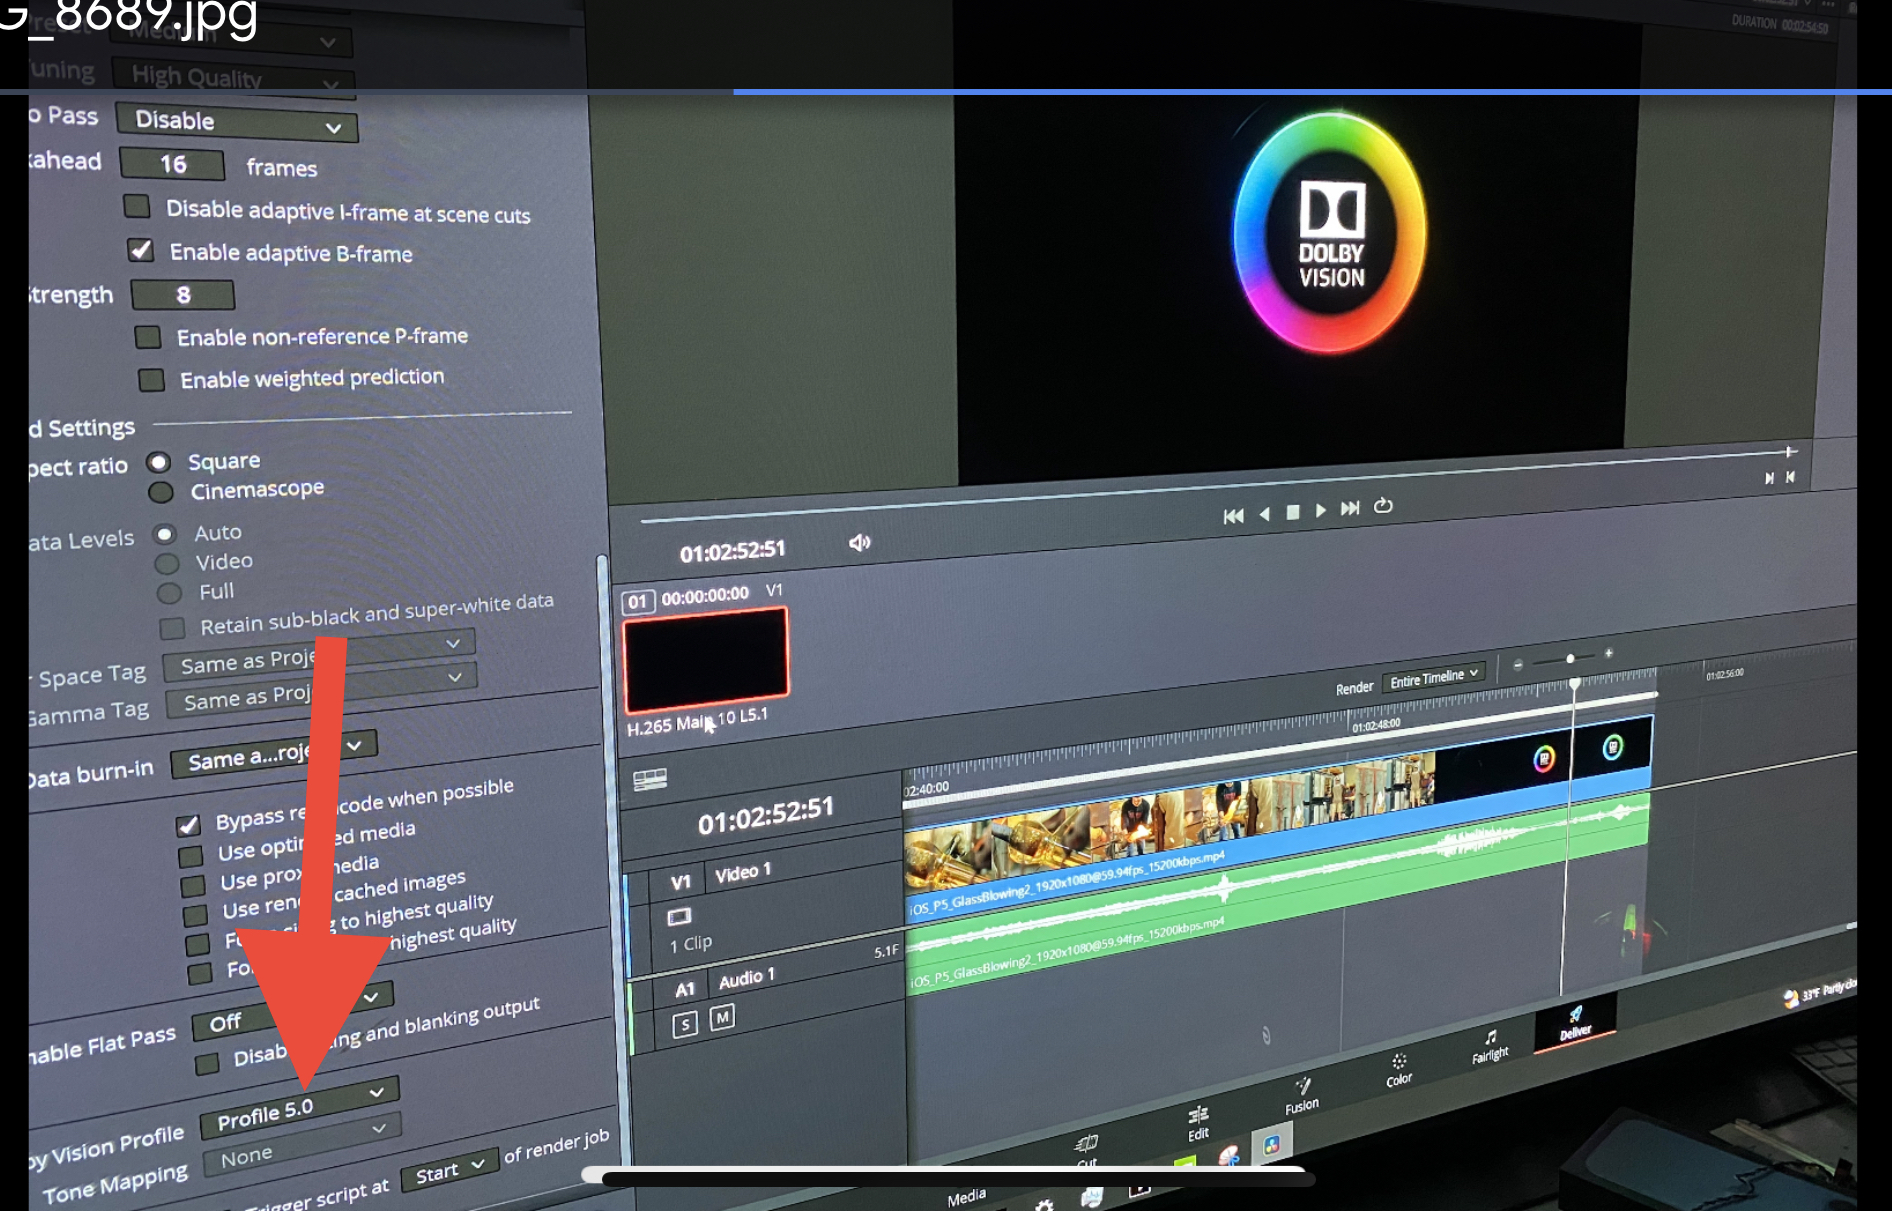Open the weather widget in the taskbar
This screenshot has height=1211, width=1892.
click(x=1820, y=993)
